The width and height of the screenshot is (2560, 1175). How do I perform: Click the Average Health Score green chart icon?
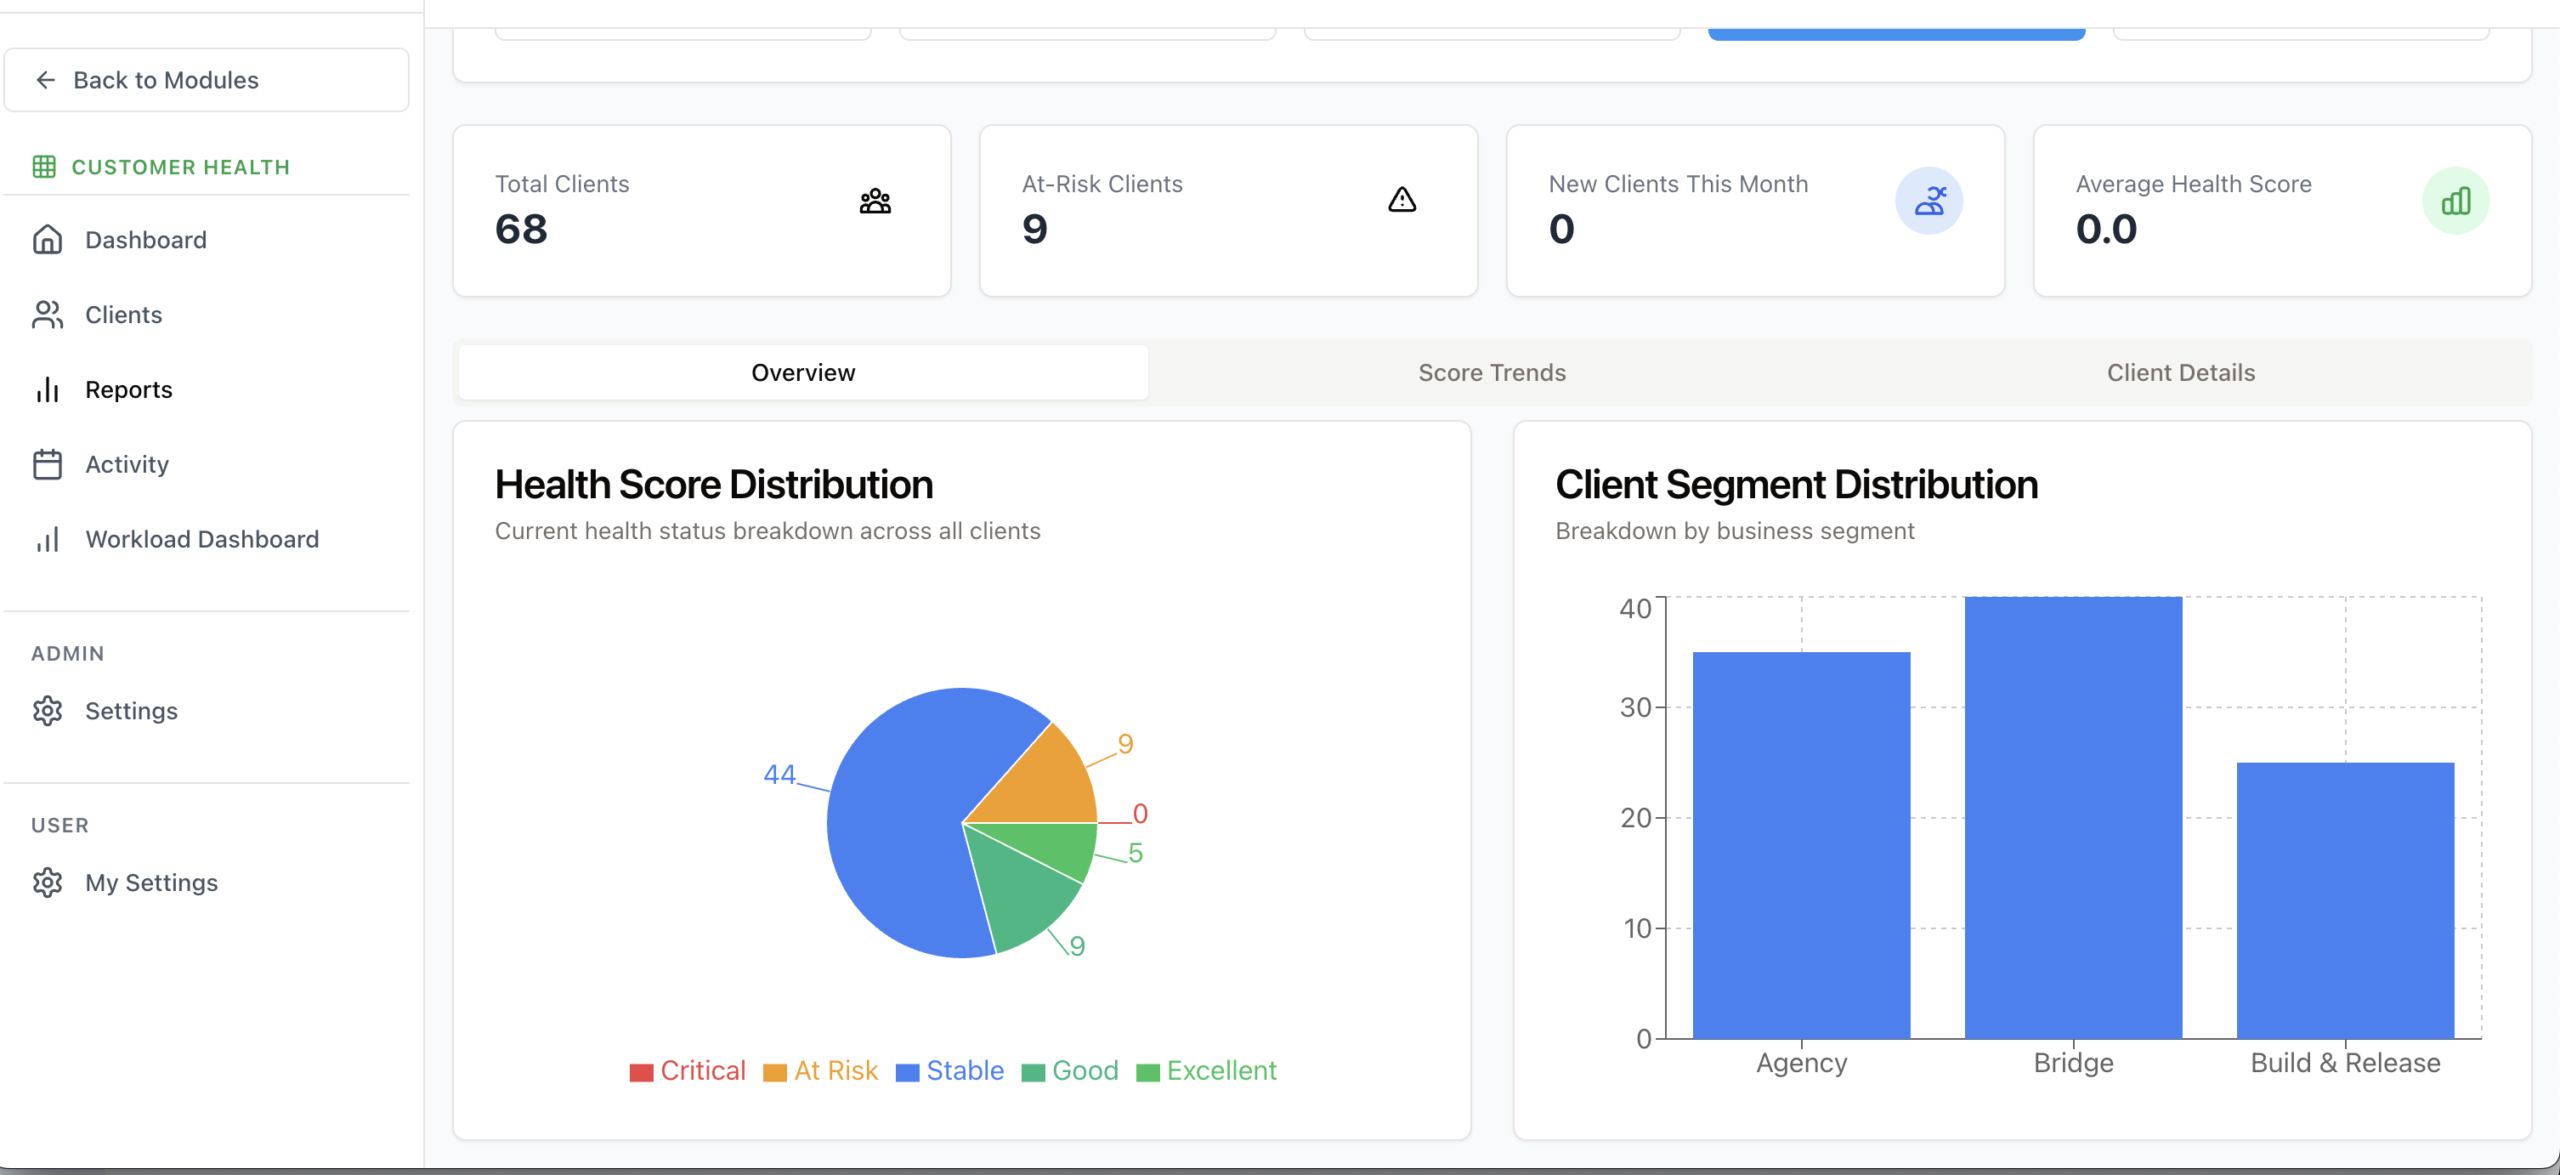(2455, 201)
